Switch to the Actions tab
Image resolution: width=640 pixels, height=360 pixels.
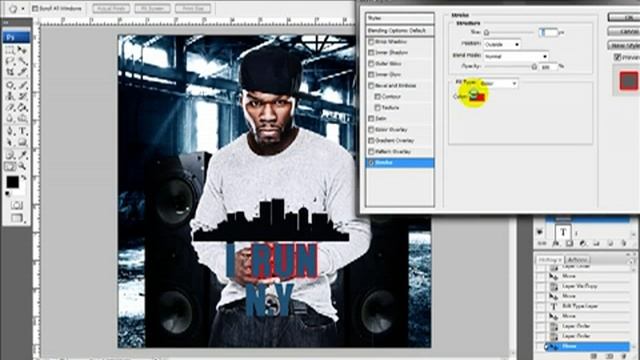point(577,260)
